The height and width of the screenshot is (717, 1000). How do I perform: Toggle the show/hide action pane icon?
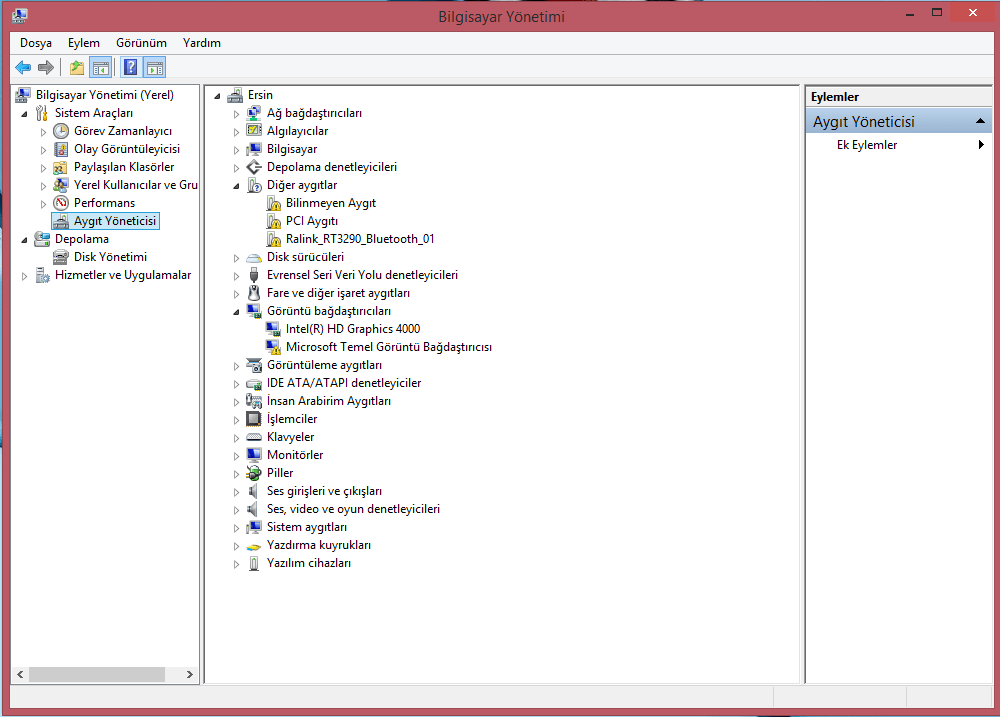coord(155,67)
